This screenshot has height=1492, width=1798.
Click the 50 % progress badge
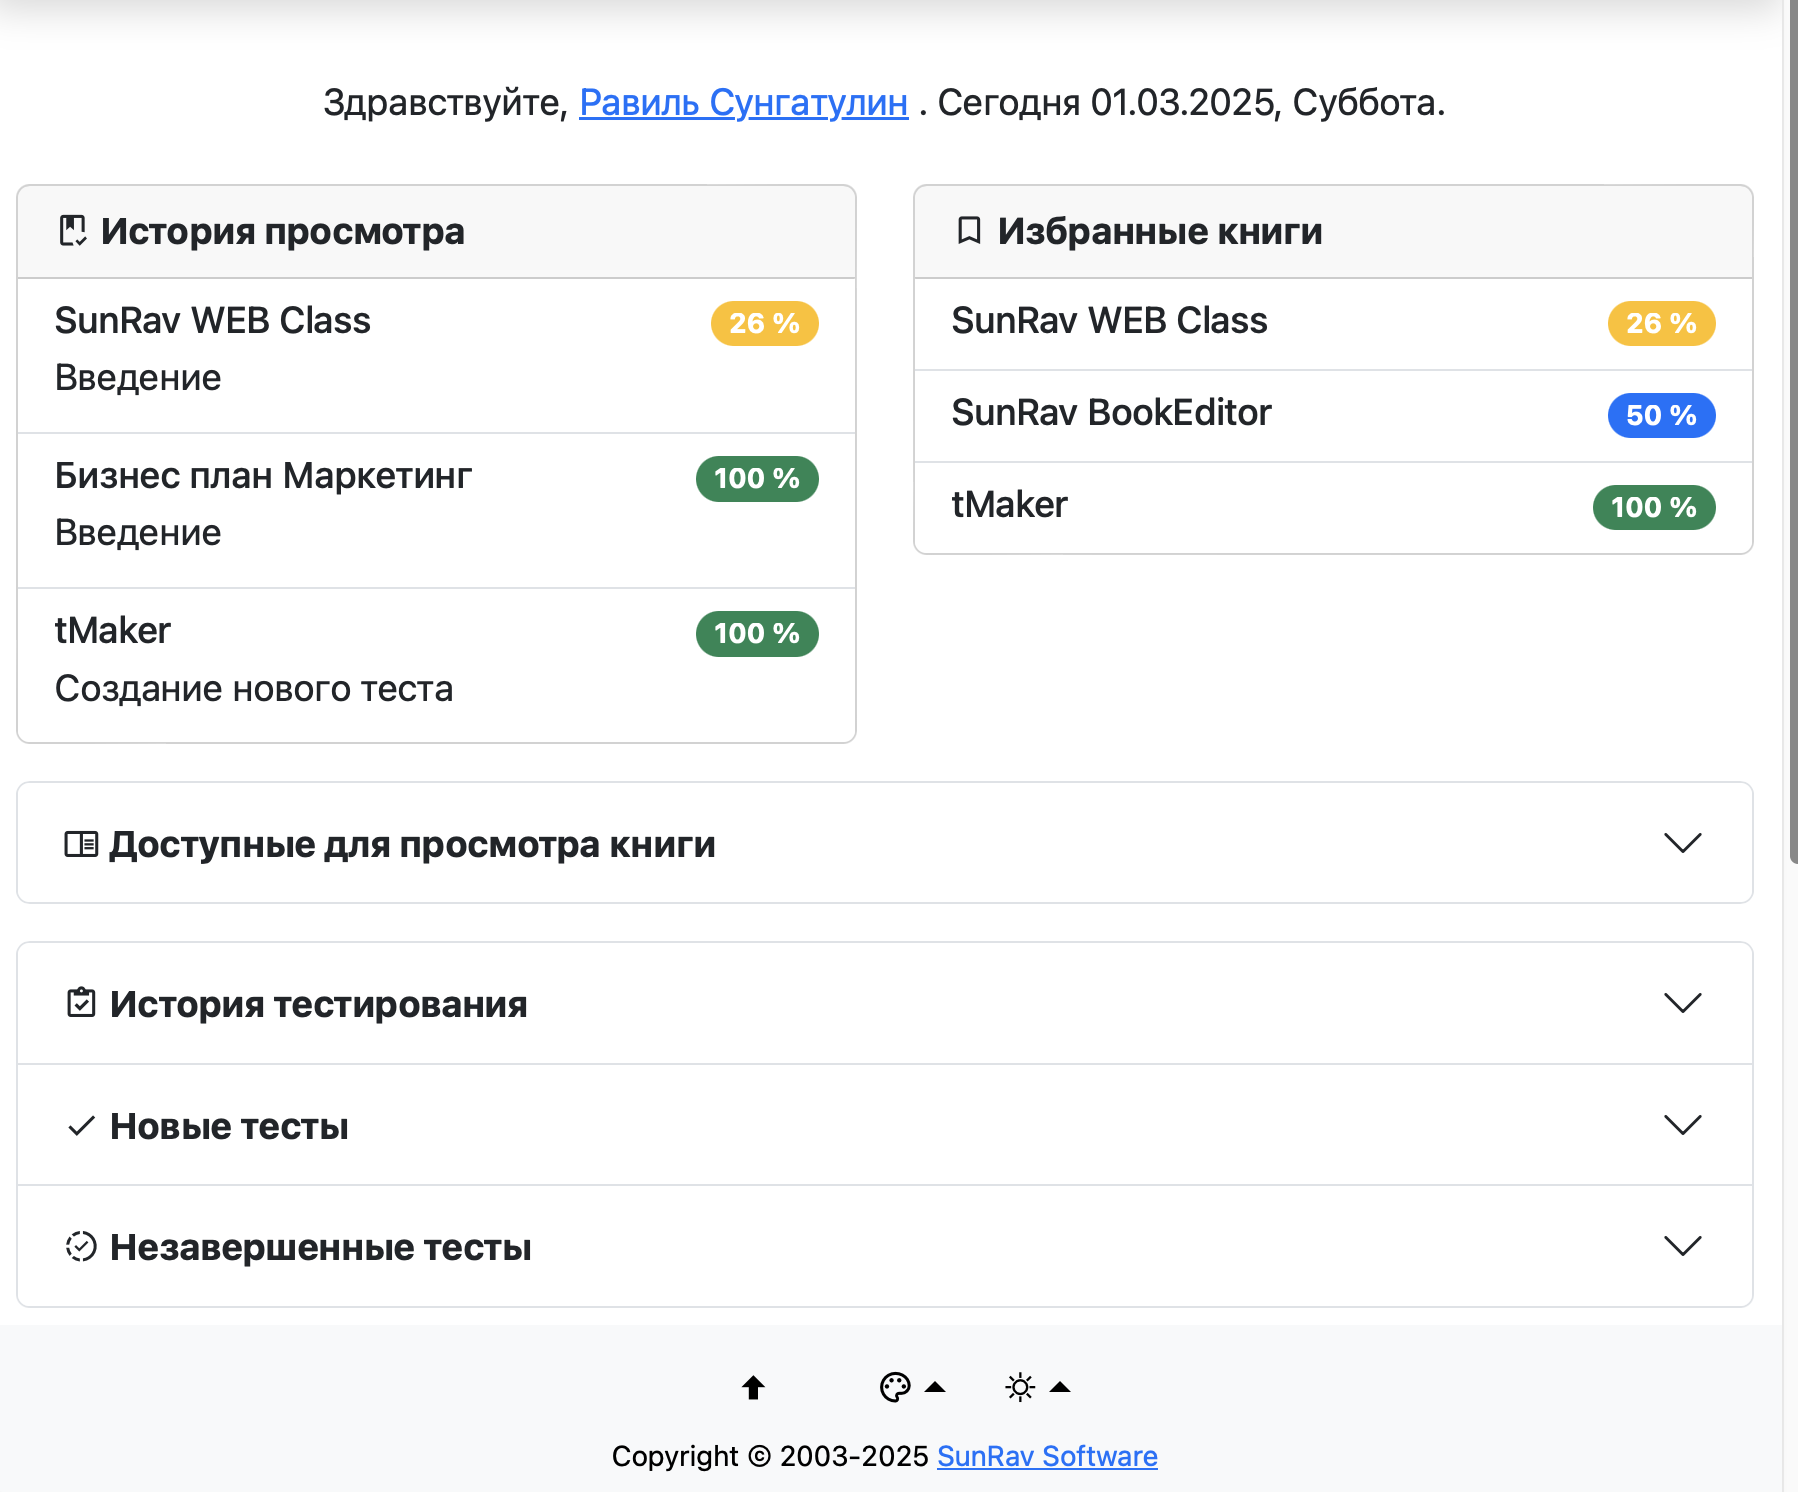(1660, 415)
